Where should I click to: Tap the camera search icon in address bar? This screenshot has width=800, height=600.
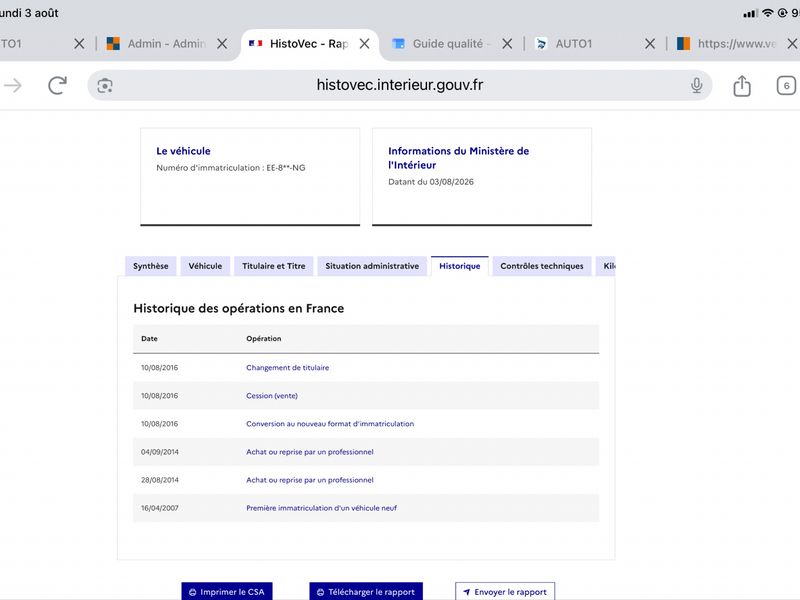[x=105, y=85]
